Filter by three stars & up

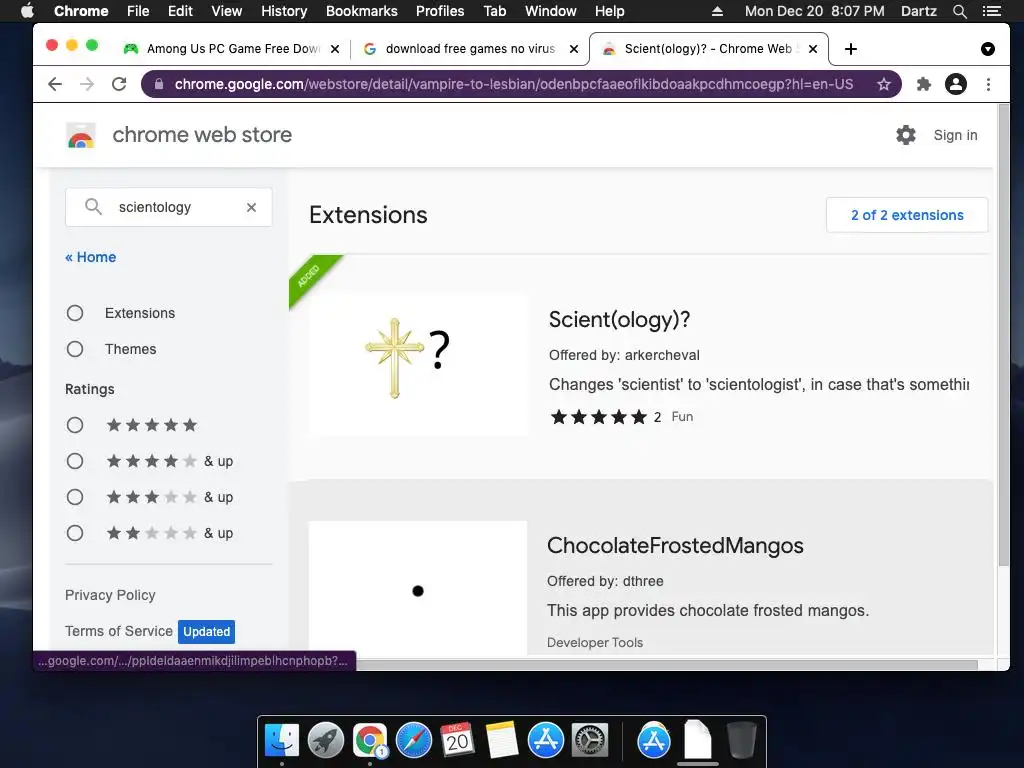click(75, 498)
